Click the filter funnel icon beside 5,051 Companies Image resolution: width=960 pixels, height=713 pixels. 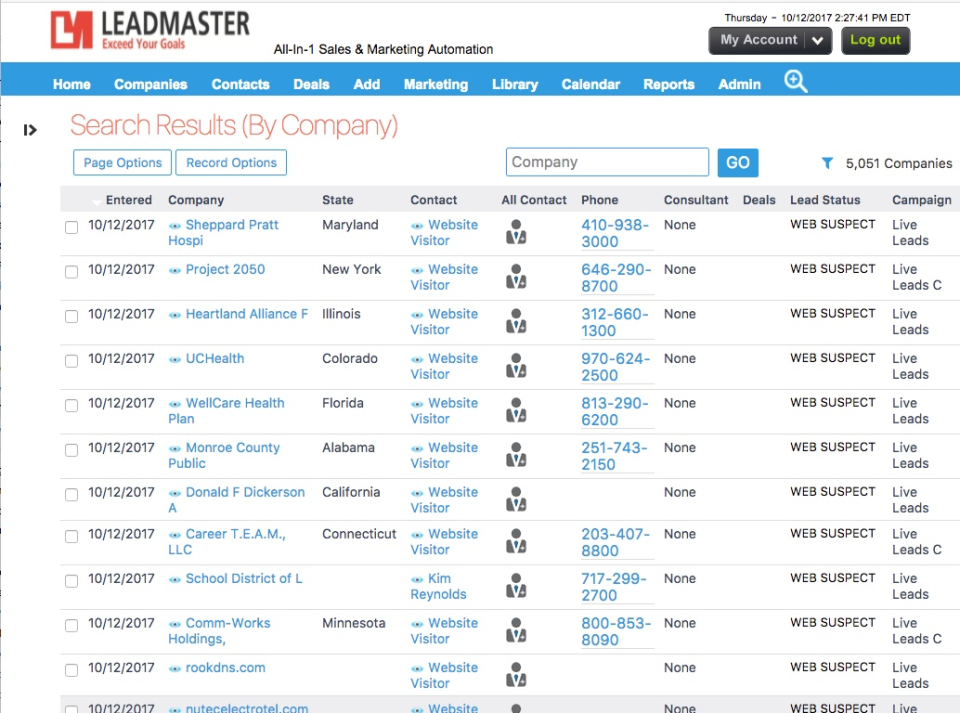coord(827,162)
